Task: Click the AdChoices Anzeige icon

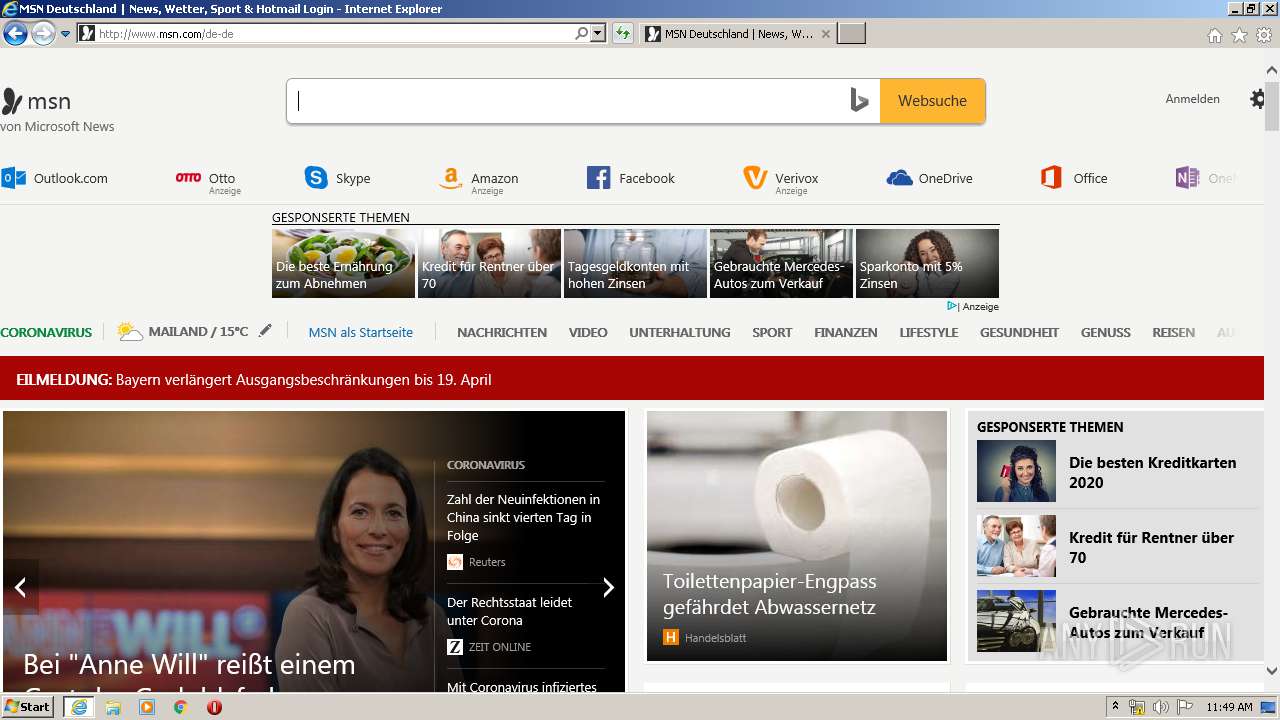Action: (x=952, y=307)
